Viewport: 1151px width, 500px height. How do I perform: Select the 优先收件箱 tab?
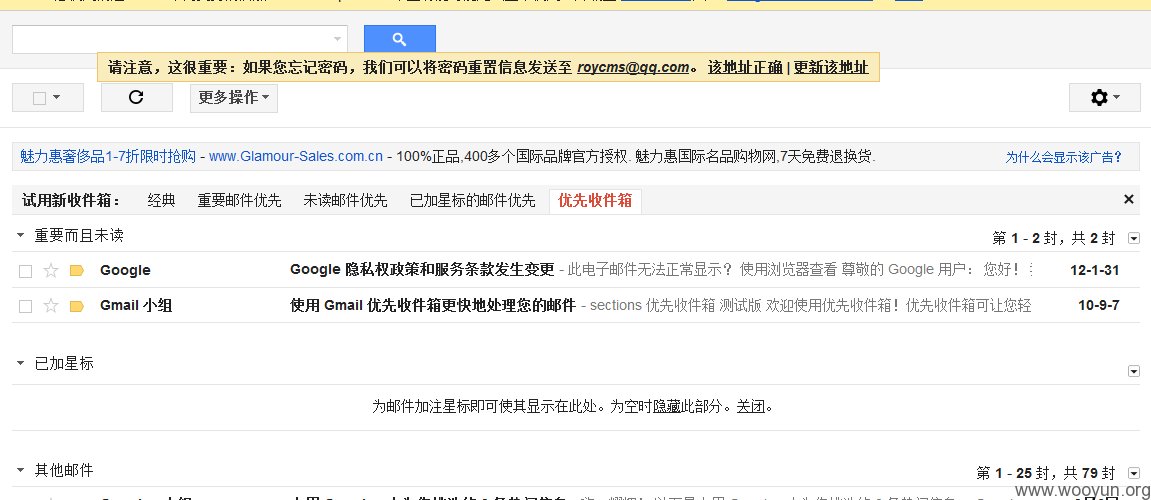pyautogui.click(x=595, y=200)
